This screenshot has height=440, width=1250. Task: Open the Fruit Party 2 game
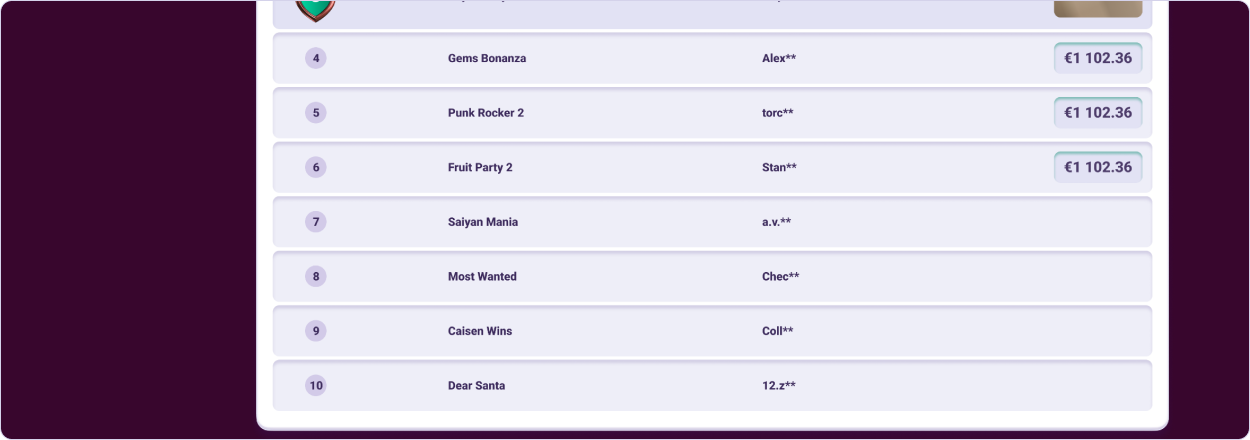pyautogui.click(x=480, y=167)
